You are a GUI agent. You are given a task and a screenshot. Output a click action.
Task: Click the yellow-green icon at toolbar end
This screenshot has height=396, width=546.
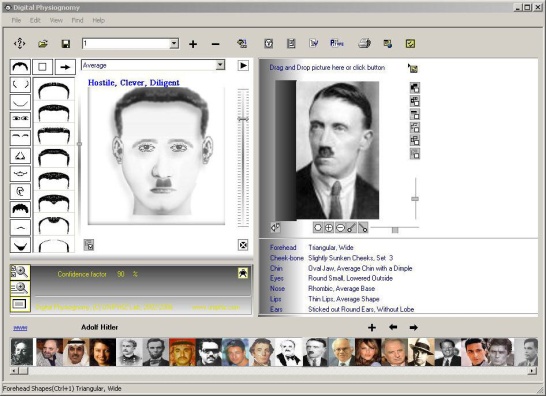tap(410, 44)
